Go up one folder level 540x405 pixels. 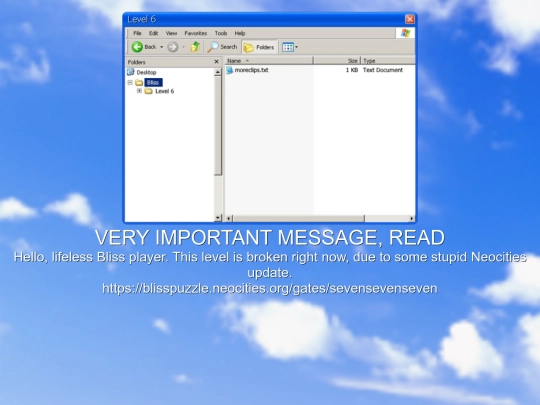pyautogui.click(x=195, y=47)
